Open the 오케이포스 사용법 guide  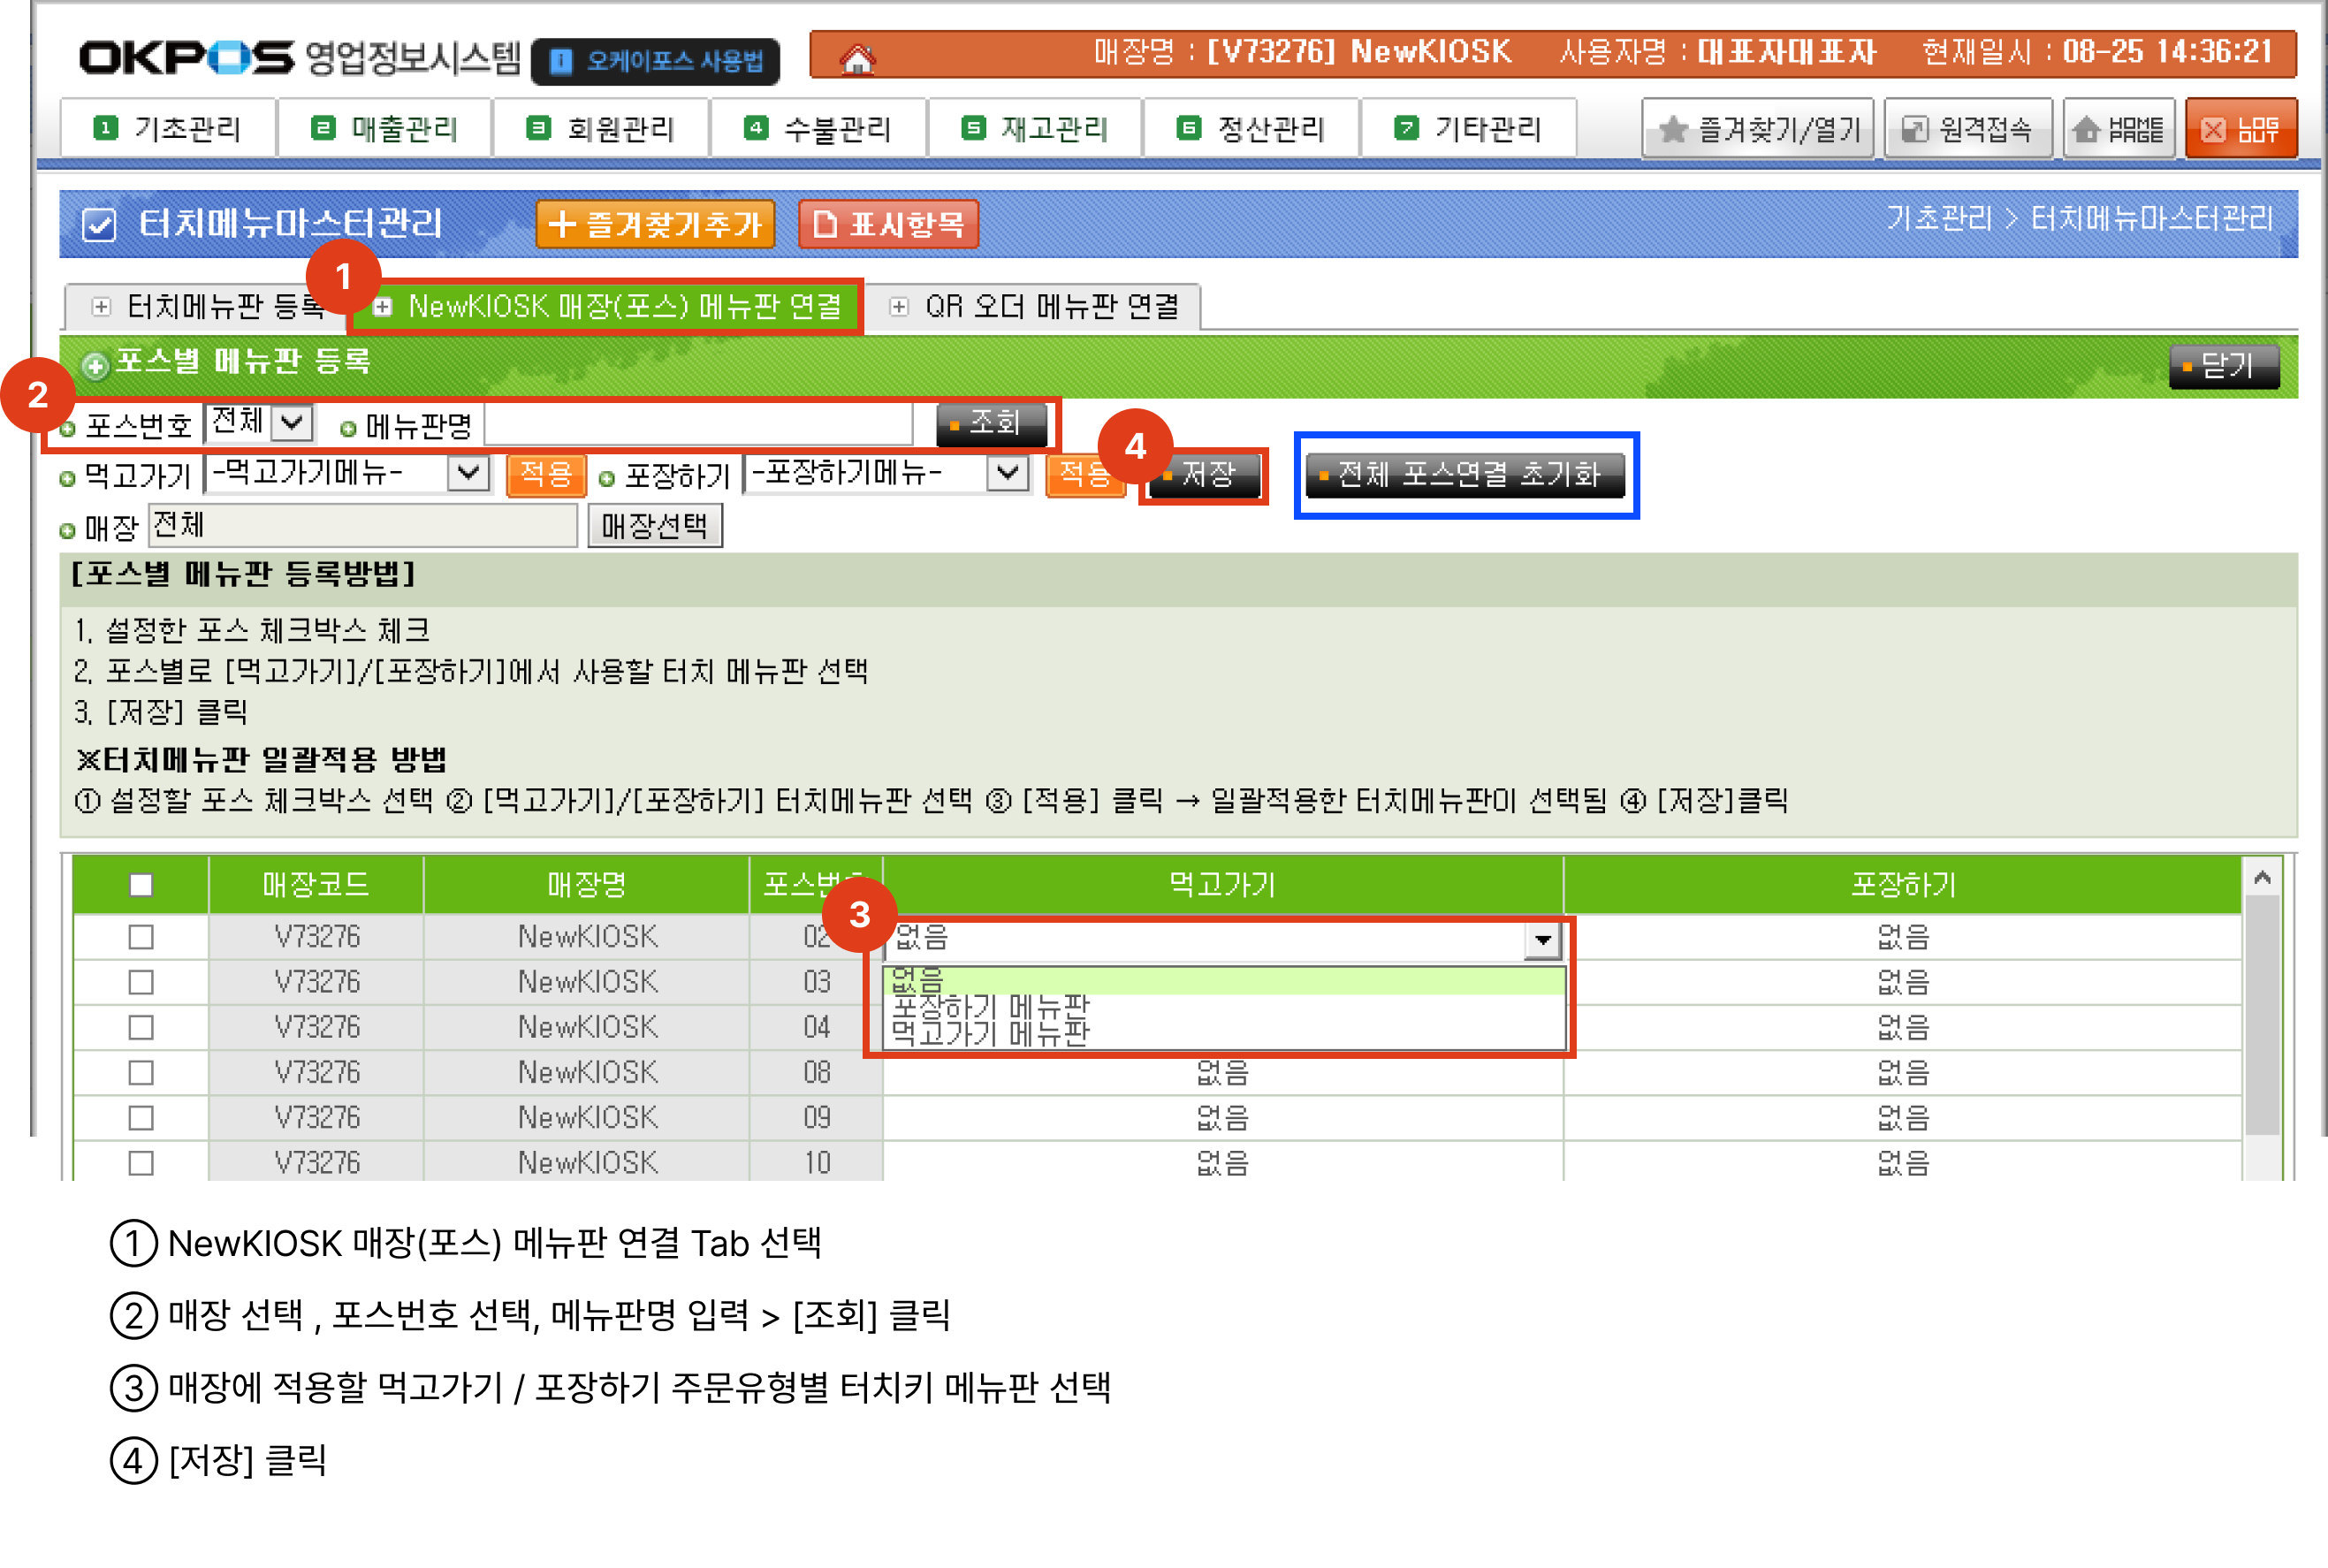(x=656, y=61)
